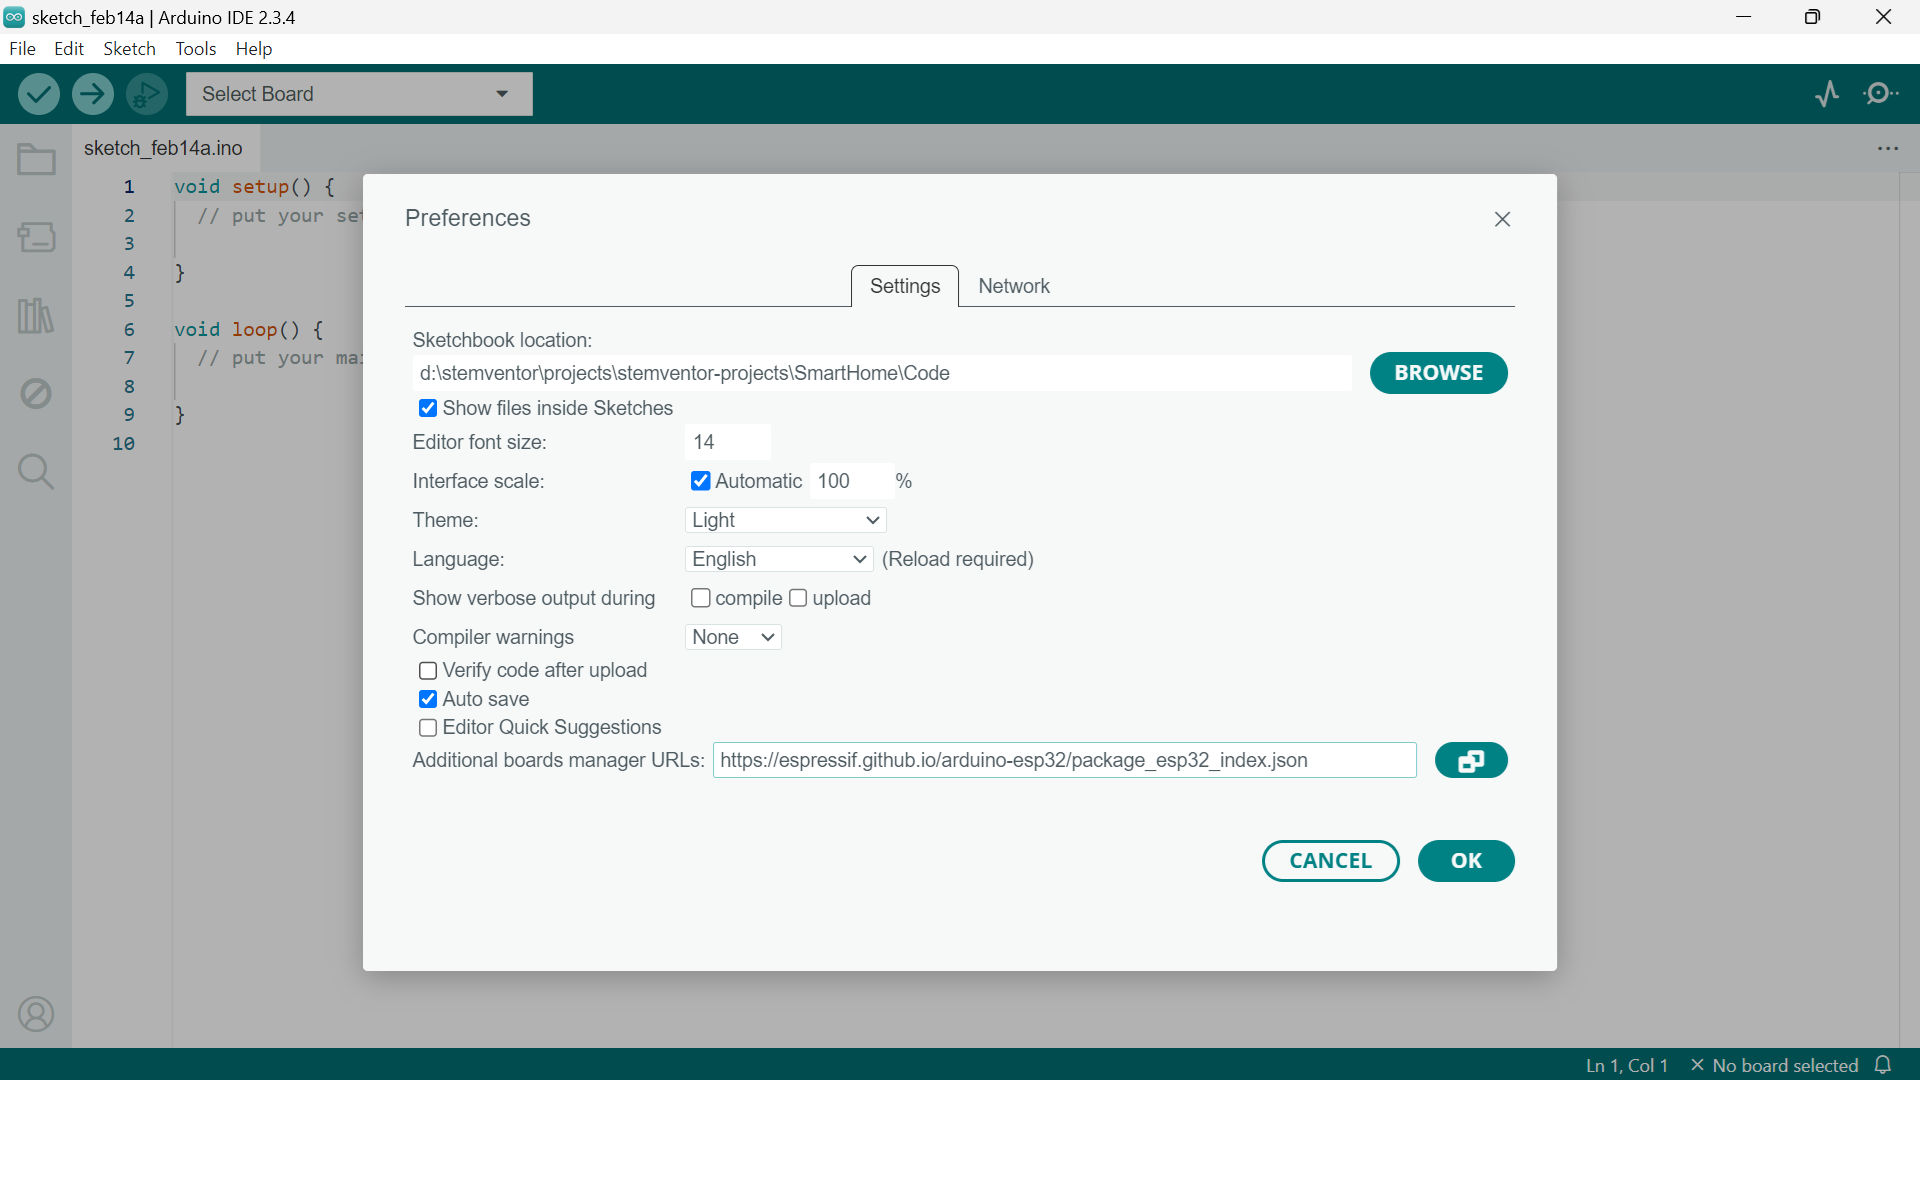Click line number 10 in the editor gutter

click(123, 443)
